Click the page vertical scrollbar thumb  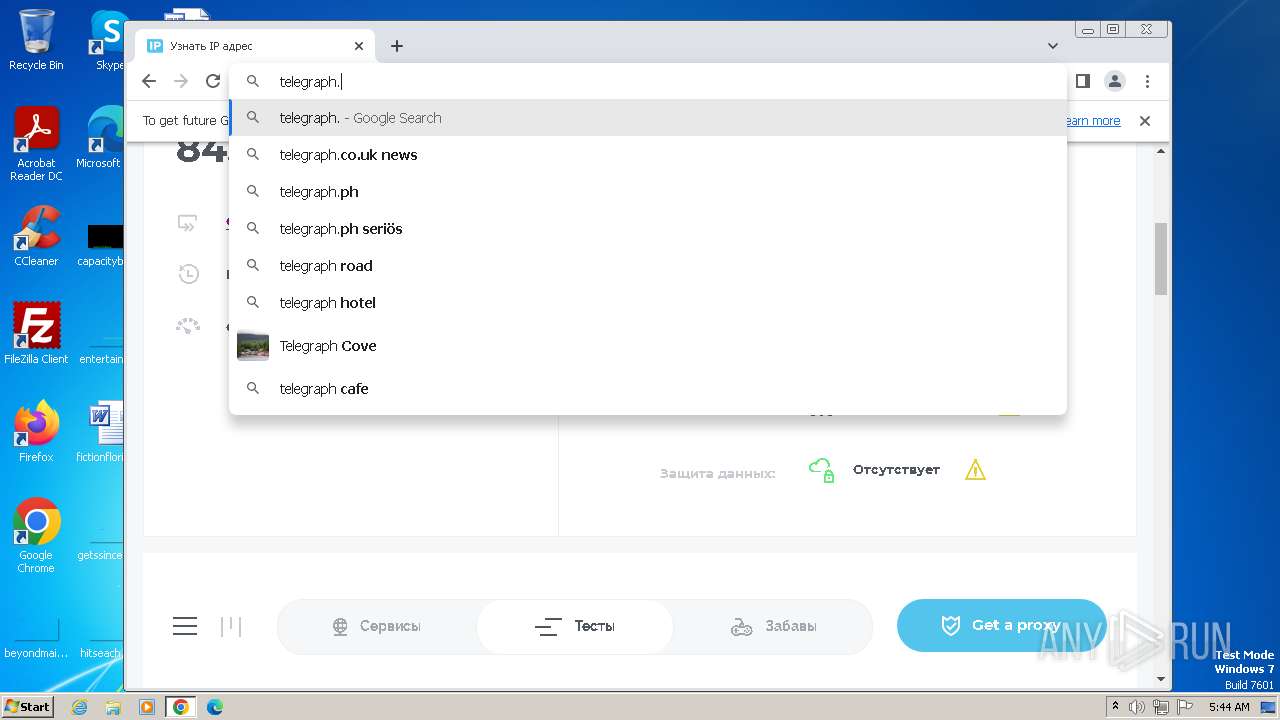1161,259
